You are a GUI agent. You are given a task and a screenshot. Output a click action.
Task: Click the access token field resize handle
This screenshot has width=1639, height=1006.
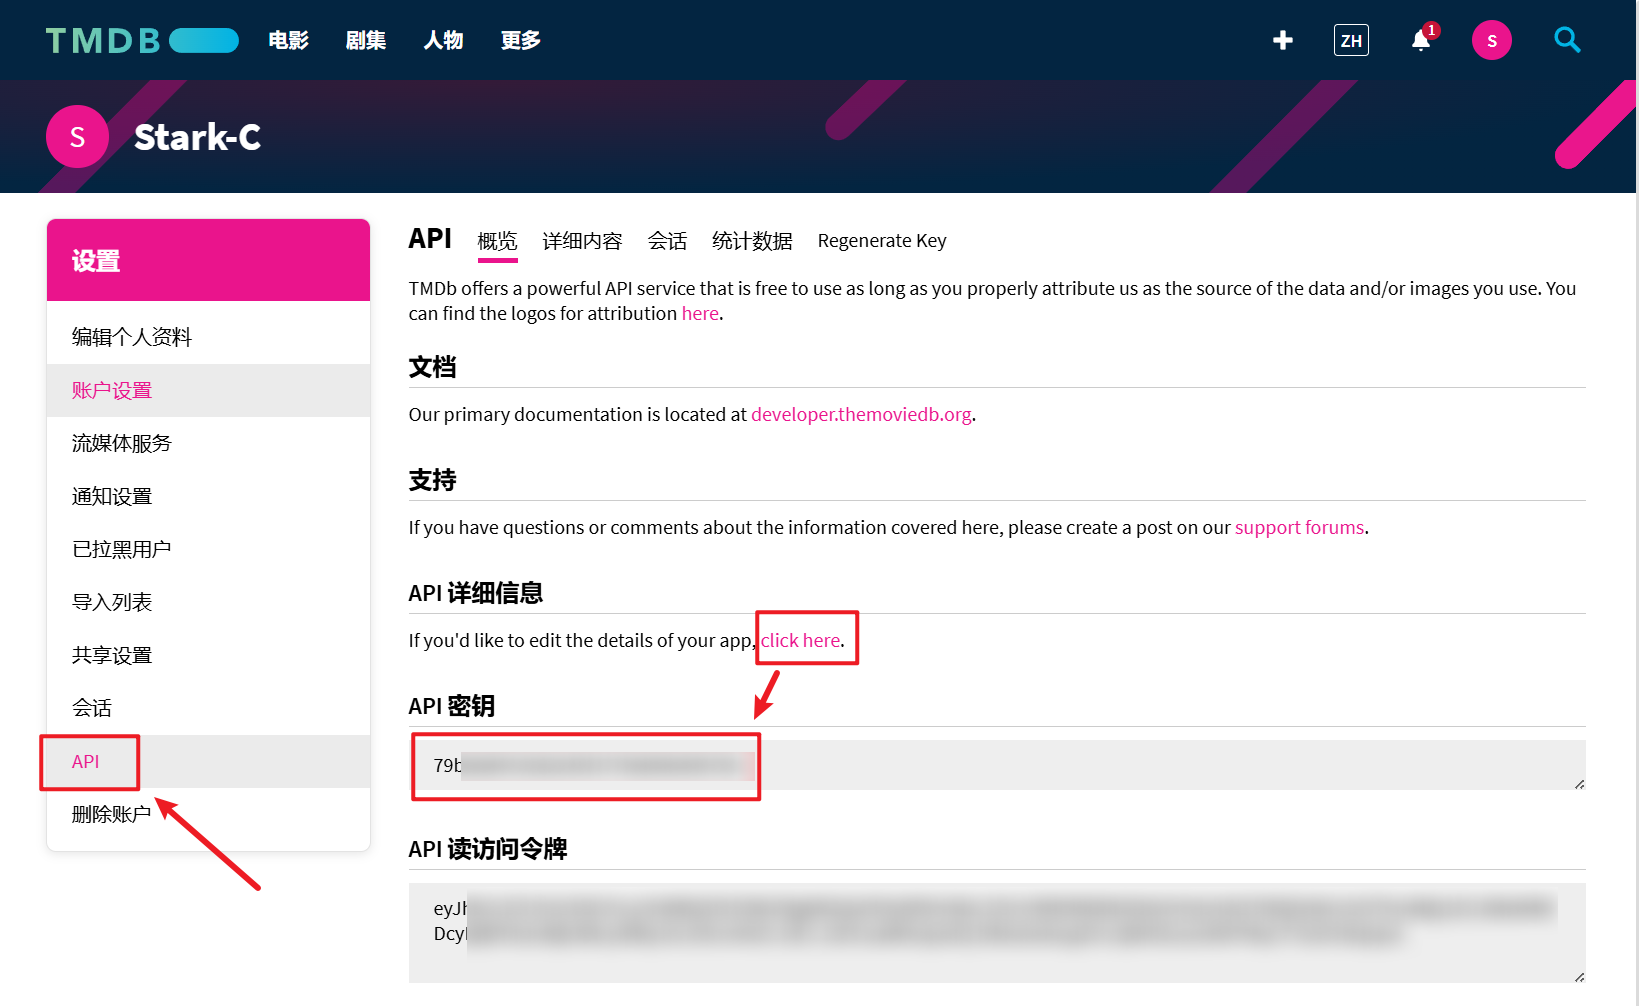point(1579,976)
